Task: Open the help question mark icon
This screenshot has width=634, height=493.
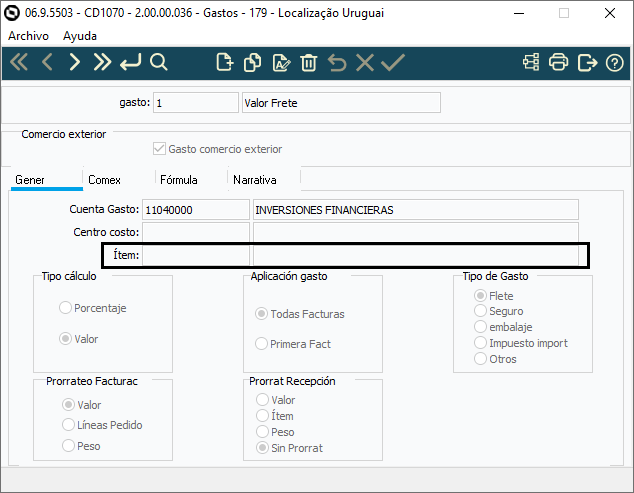Action: (x=615, y=63)
